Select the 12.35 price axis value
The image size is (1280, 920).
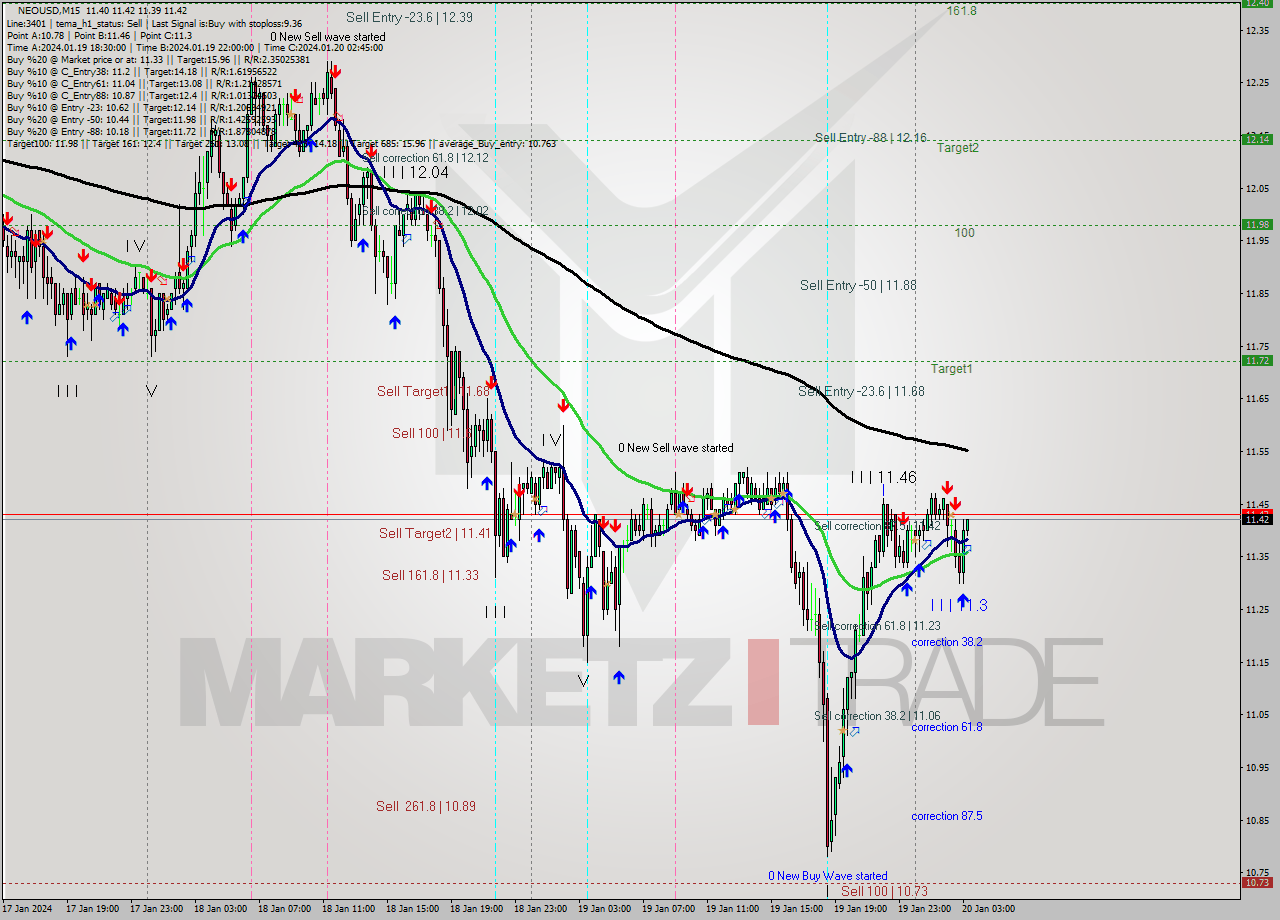click(1257, 30)
